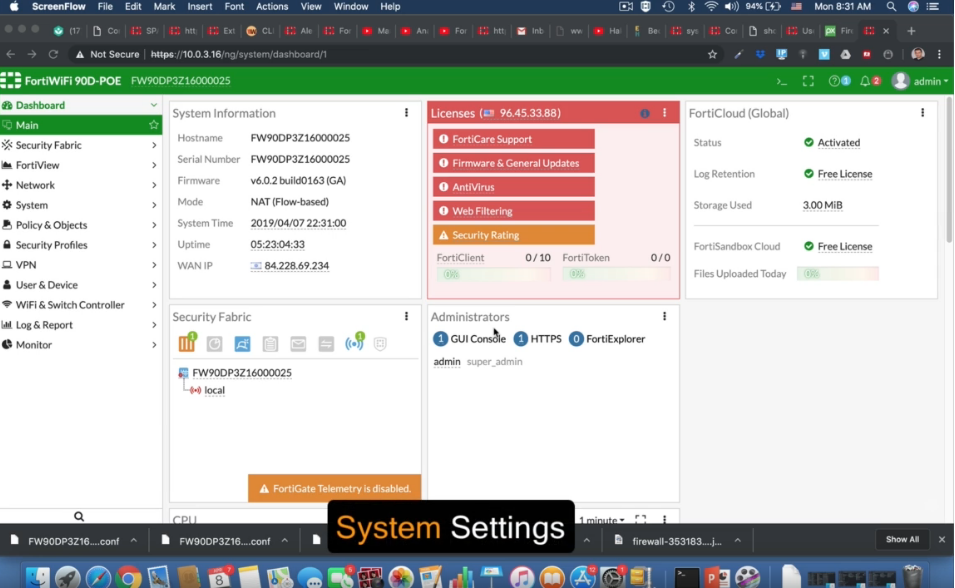This screenshot has width=955, height=588.
Task: Click the FortiCare Support license button
Action: [x=514, y=139]
